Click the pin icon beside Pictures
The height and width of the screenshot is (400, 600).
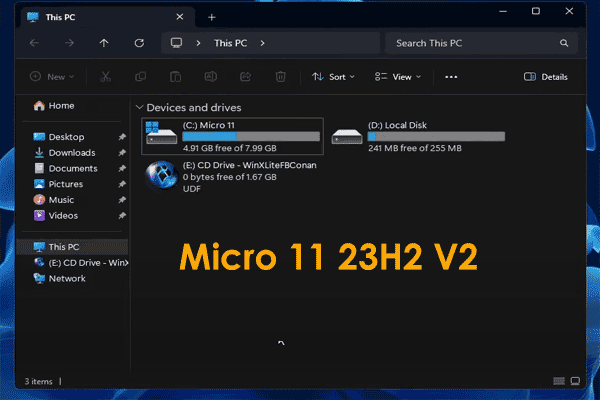[122, 184]
